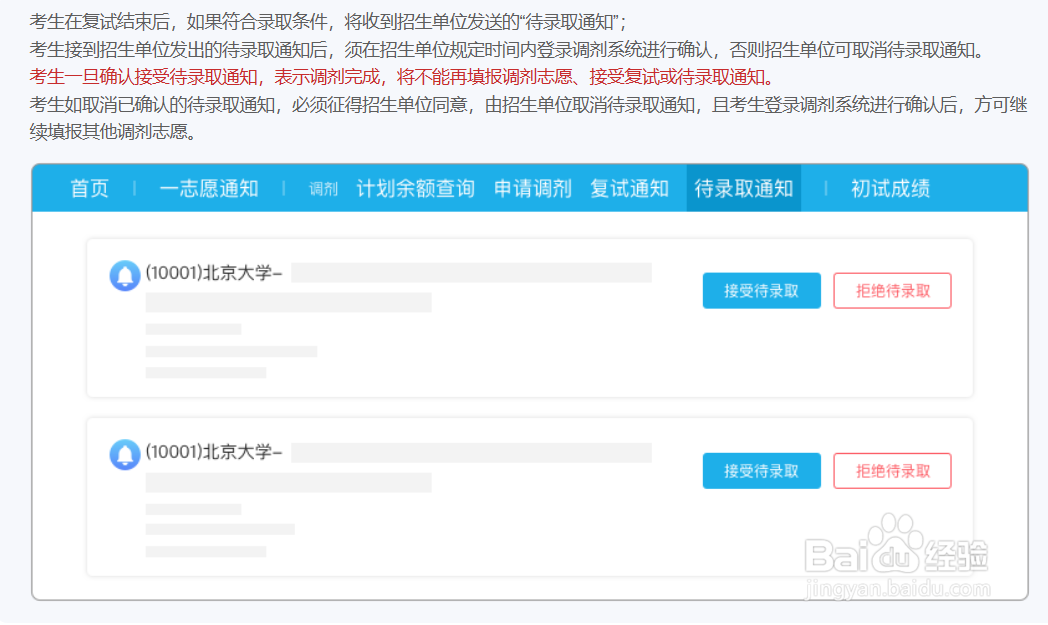
Task: Switch to the 申请调剂 tab
Action: 532,188
